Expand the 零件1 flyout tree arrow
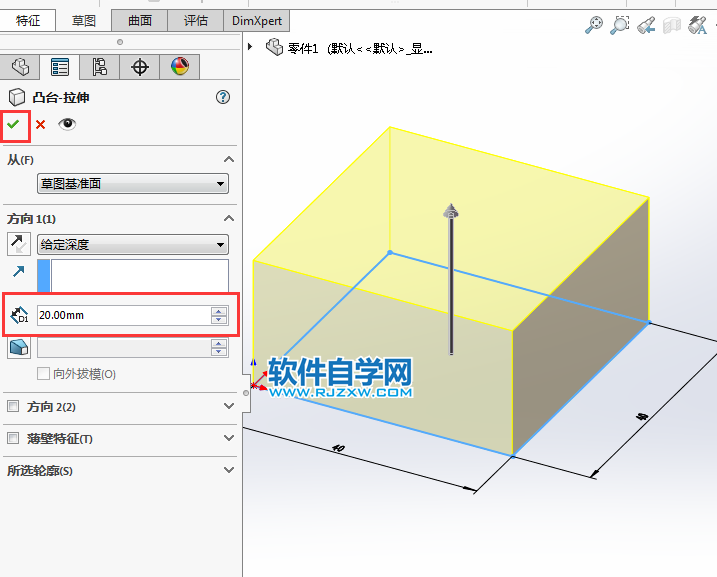The width and height of the screenshot is (717, 577). pyautogui.click(x=250, y=47)
